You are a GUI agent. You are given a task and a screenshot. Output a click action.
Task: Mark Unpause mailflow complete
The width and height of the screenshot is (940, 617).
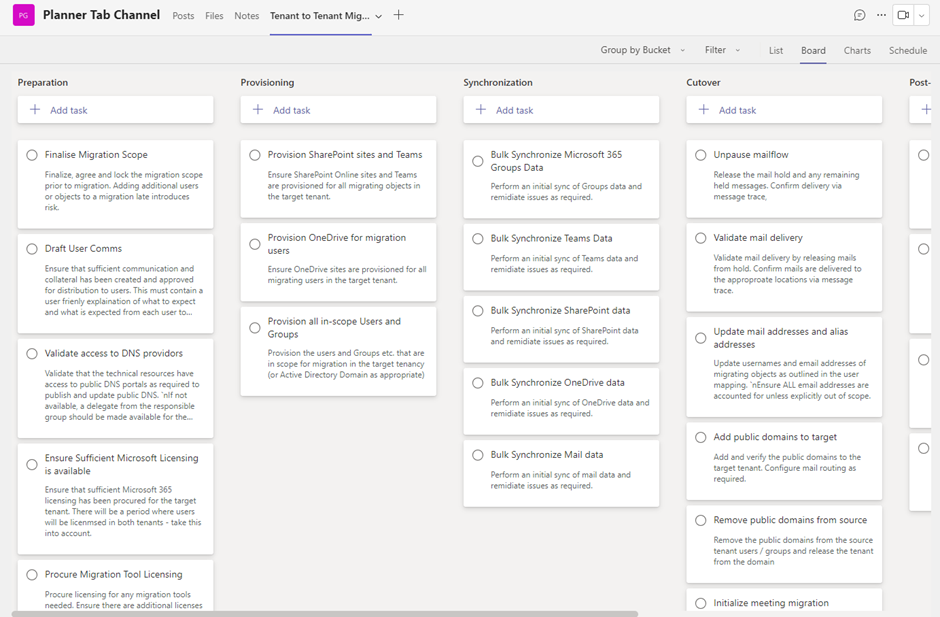(x=700, y=155)
